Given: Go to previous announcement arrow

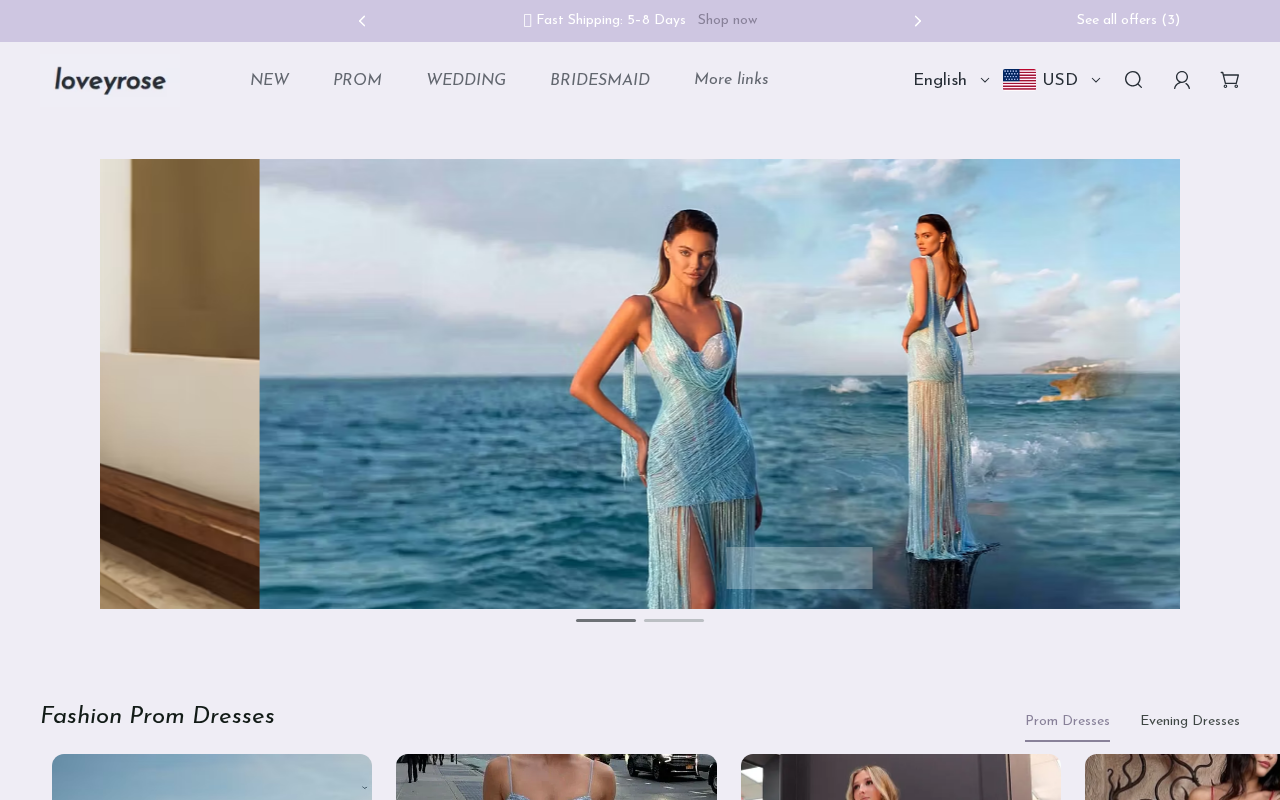Looking at the screenshot, I should pos(362,21).
